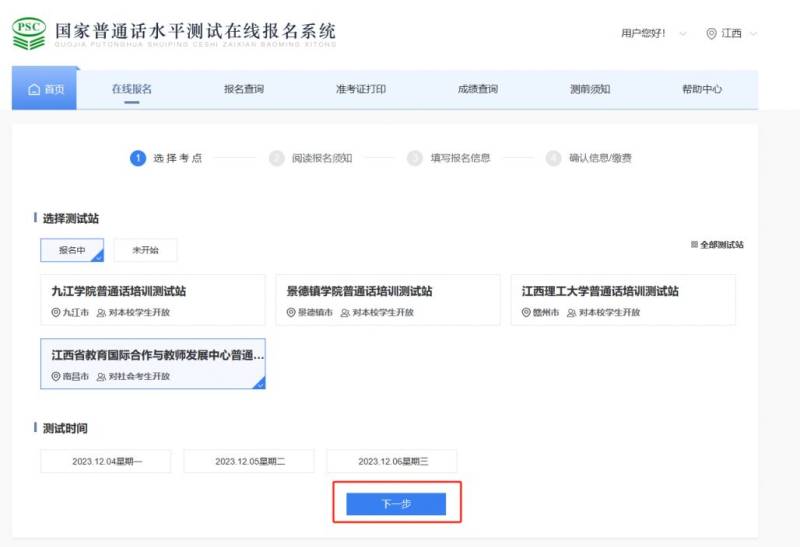Go to the 准考证打印 tab
The width and height of the screenshot is (800, 547).
(360, 89)
